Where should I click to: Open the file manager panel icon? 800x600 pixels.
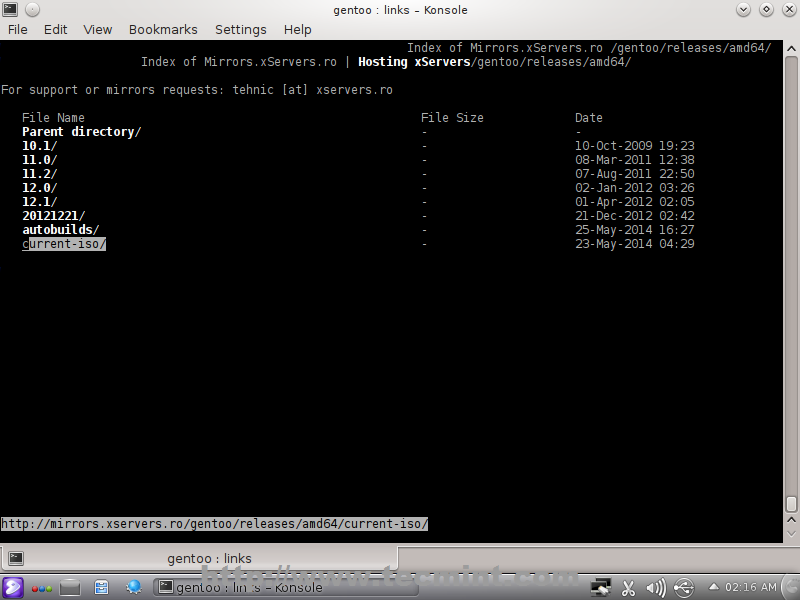[x=101, y=588]
